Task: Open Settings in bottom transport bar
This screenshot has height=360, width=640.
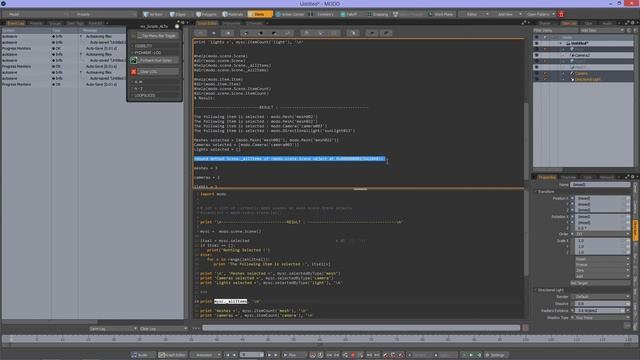Action: [x=496, y=355]
